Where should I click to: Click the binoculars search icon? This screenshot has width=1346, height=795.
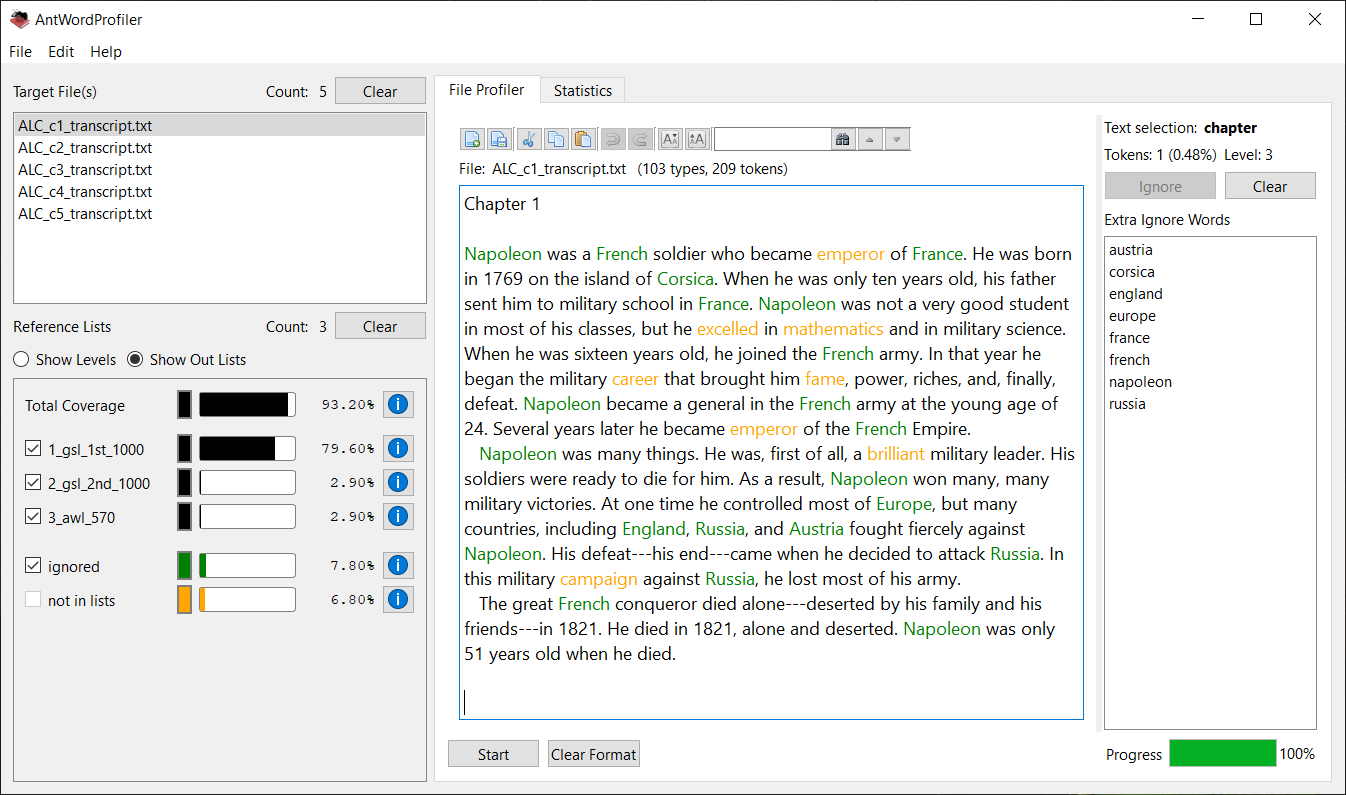click(x=843, y=140)
